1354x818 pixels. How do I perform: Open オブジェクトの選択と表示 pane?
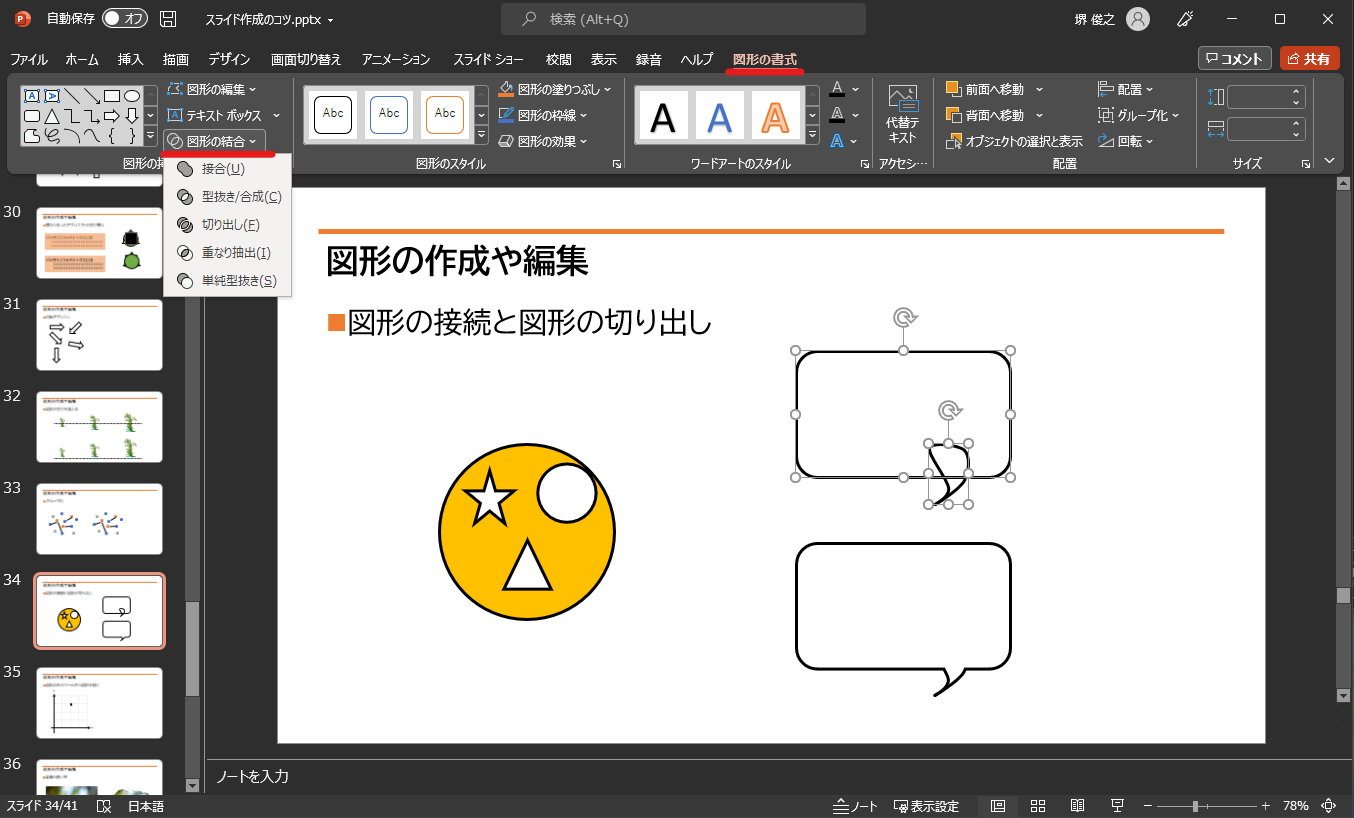pos(1014,141)
